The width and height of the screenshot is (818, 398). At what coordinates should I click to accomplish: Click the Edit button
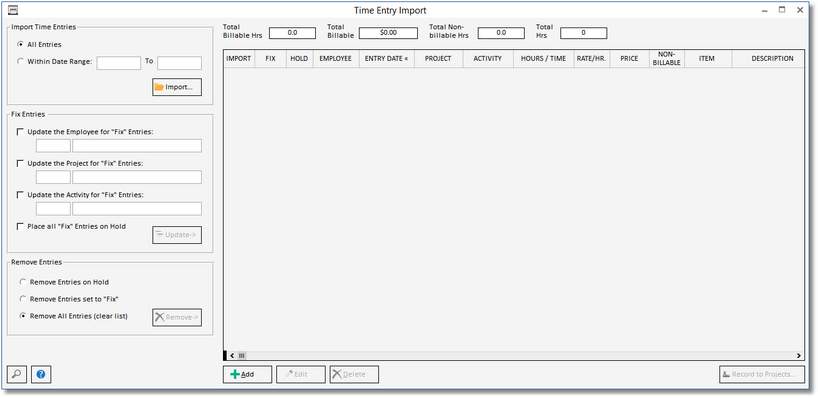300,374
